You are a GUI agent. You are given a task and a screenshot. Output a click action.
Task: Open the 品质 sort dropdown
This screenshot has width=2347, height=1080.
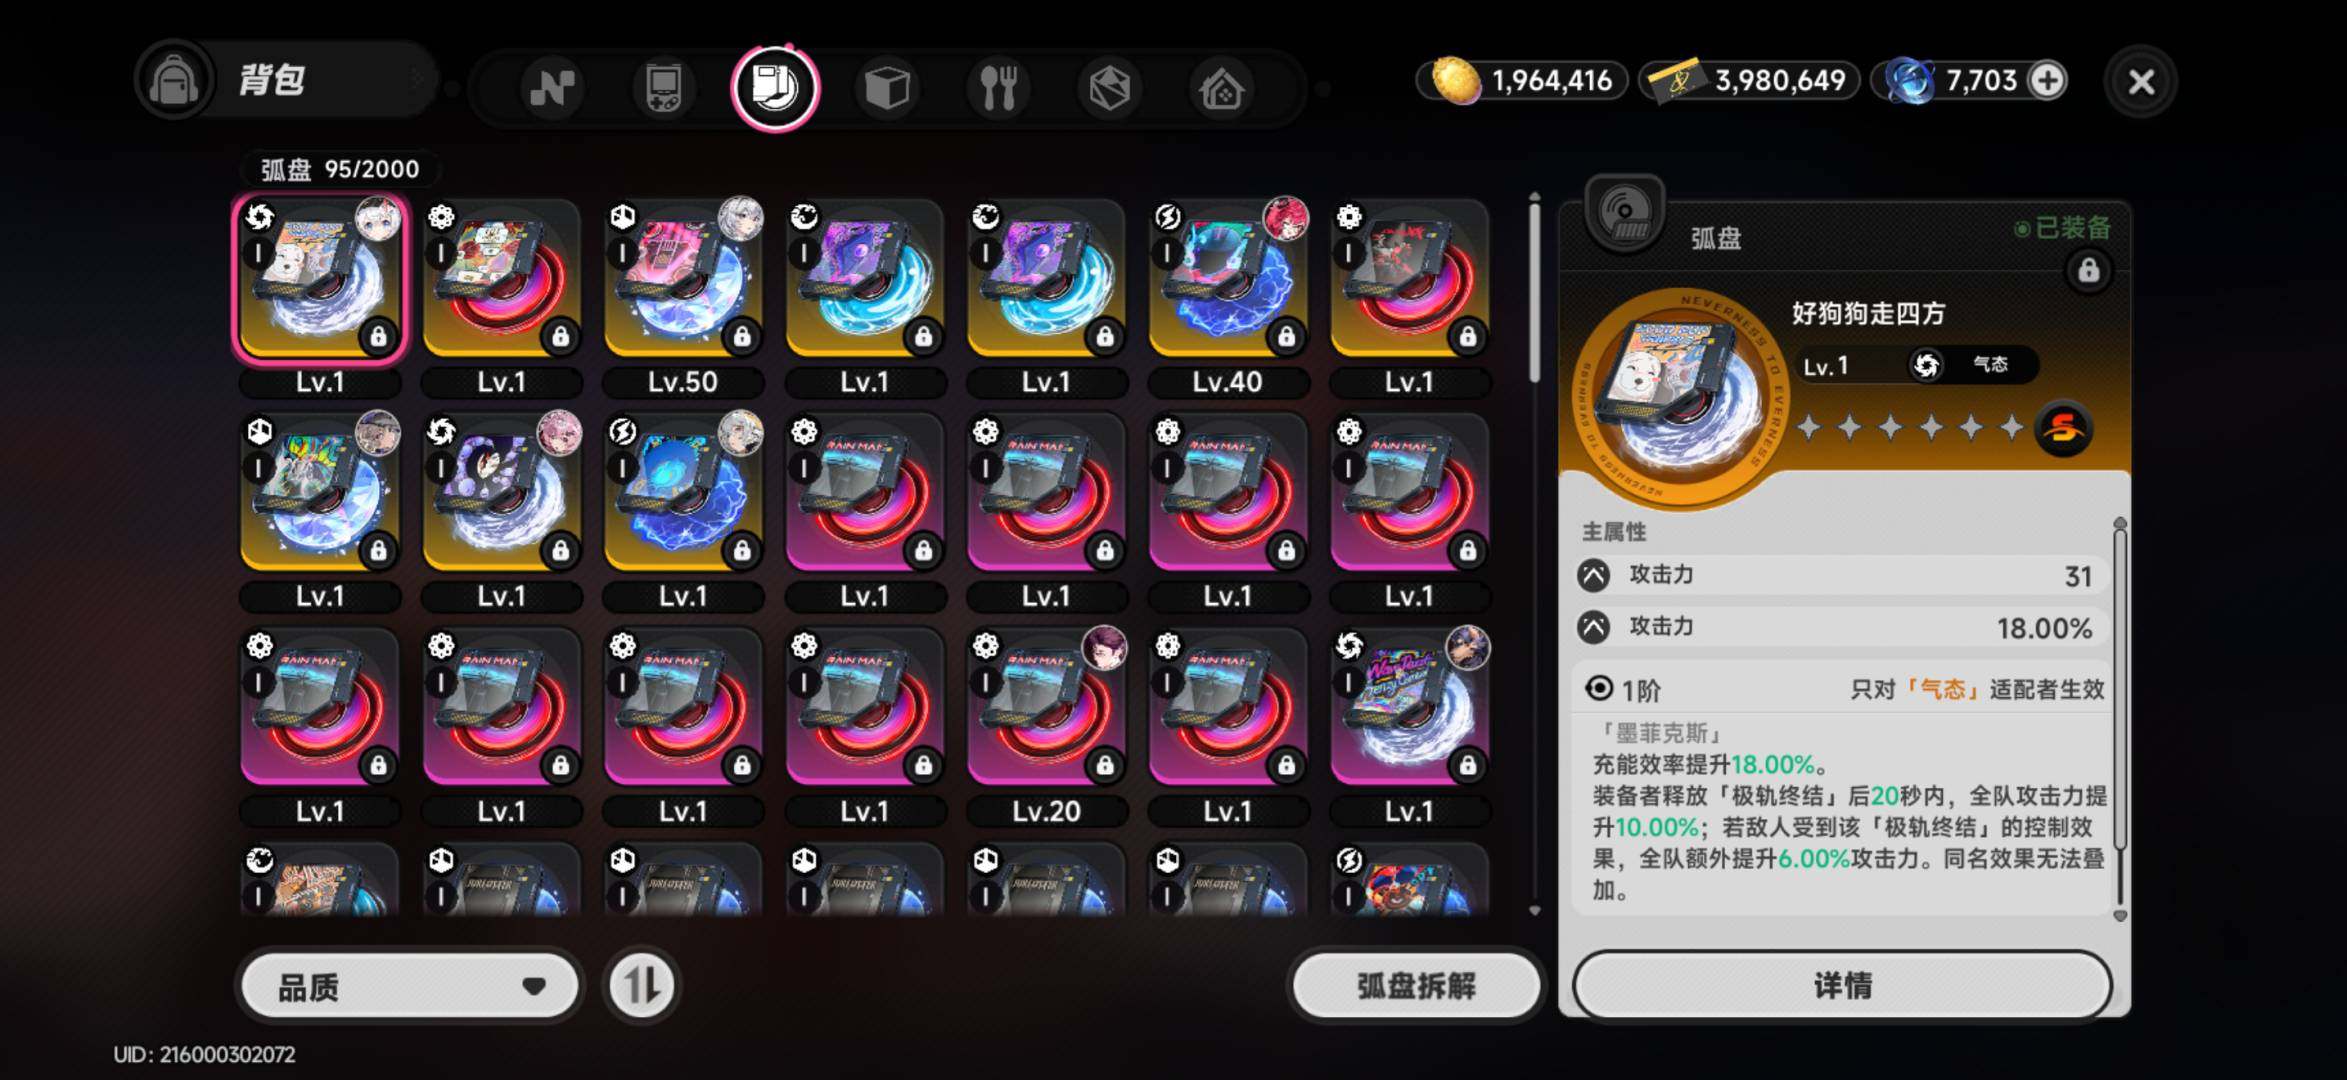click(410, 986)
